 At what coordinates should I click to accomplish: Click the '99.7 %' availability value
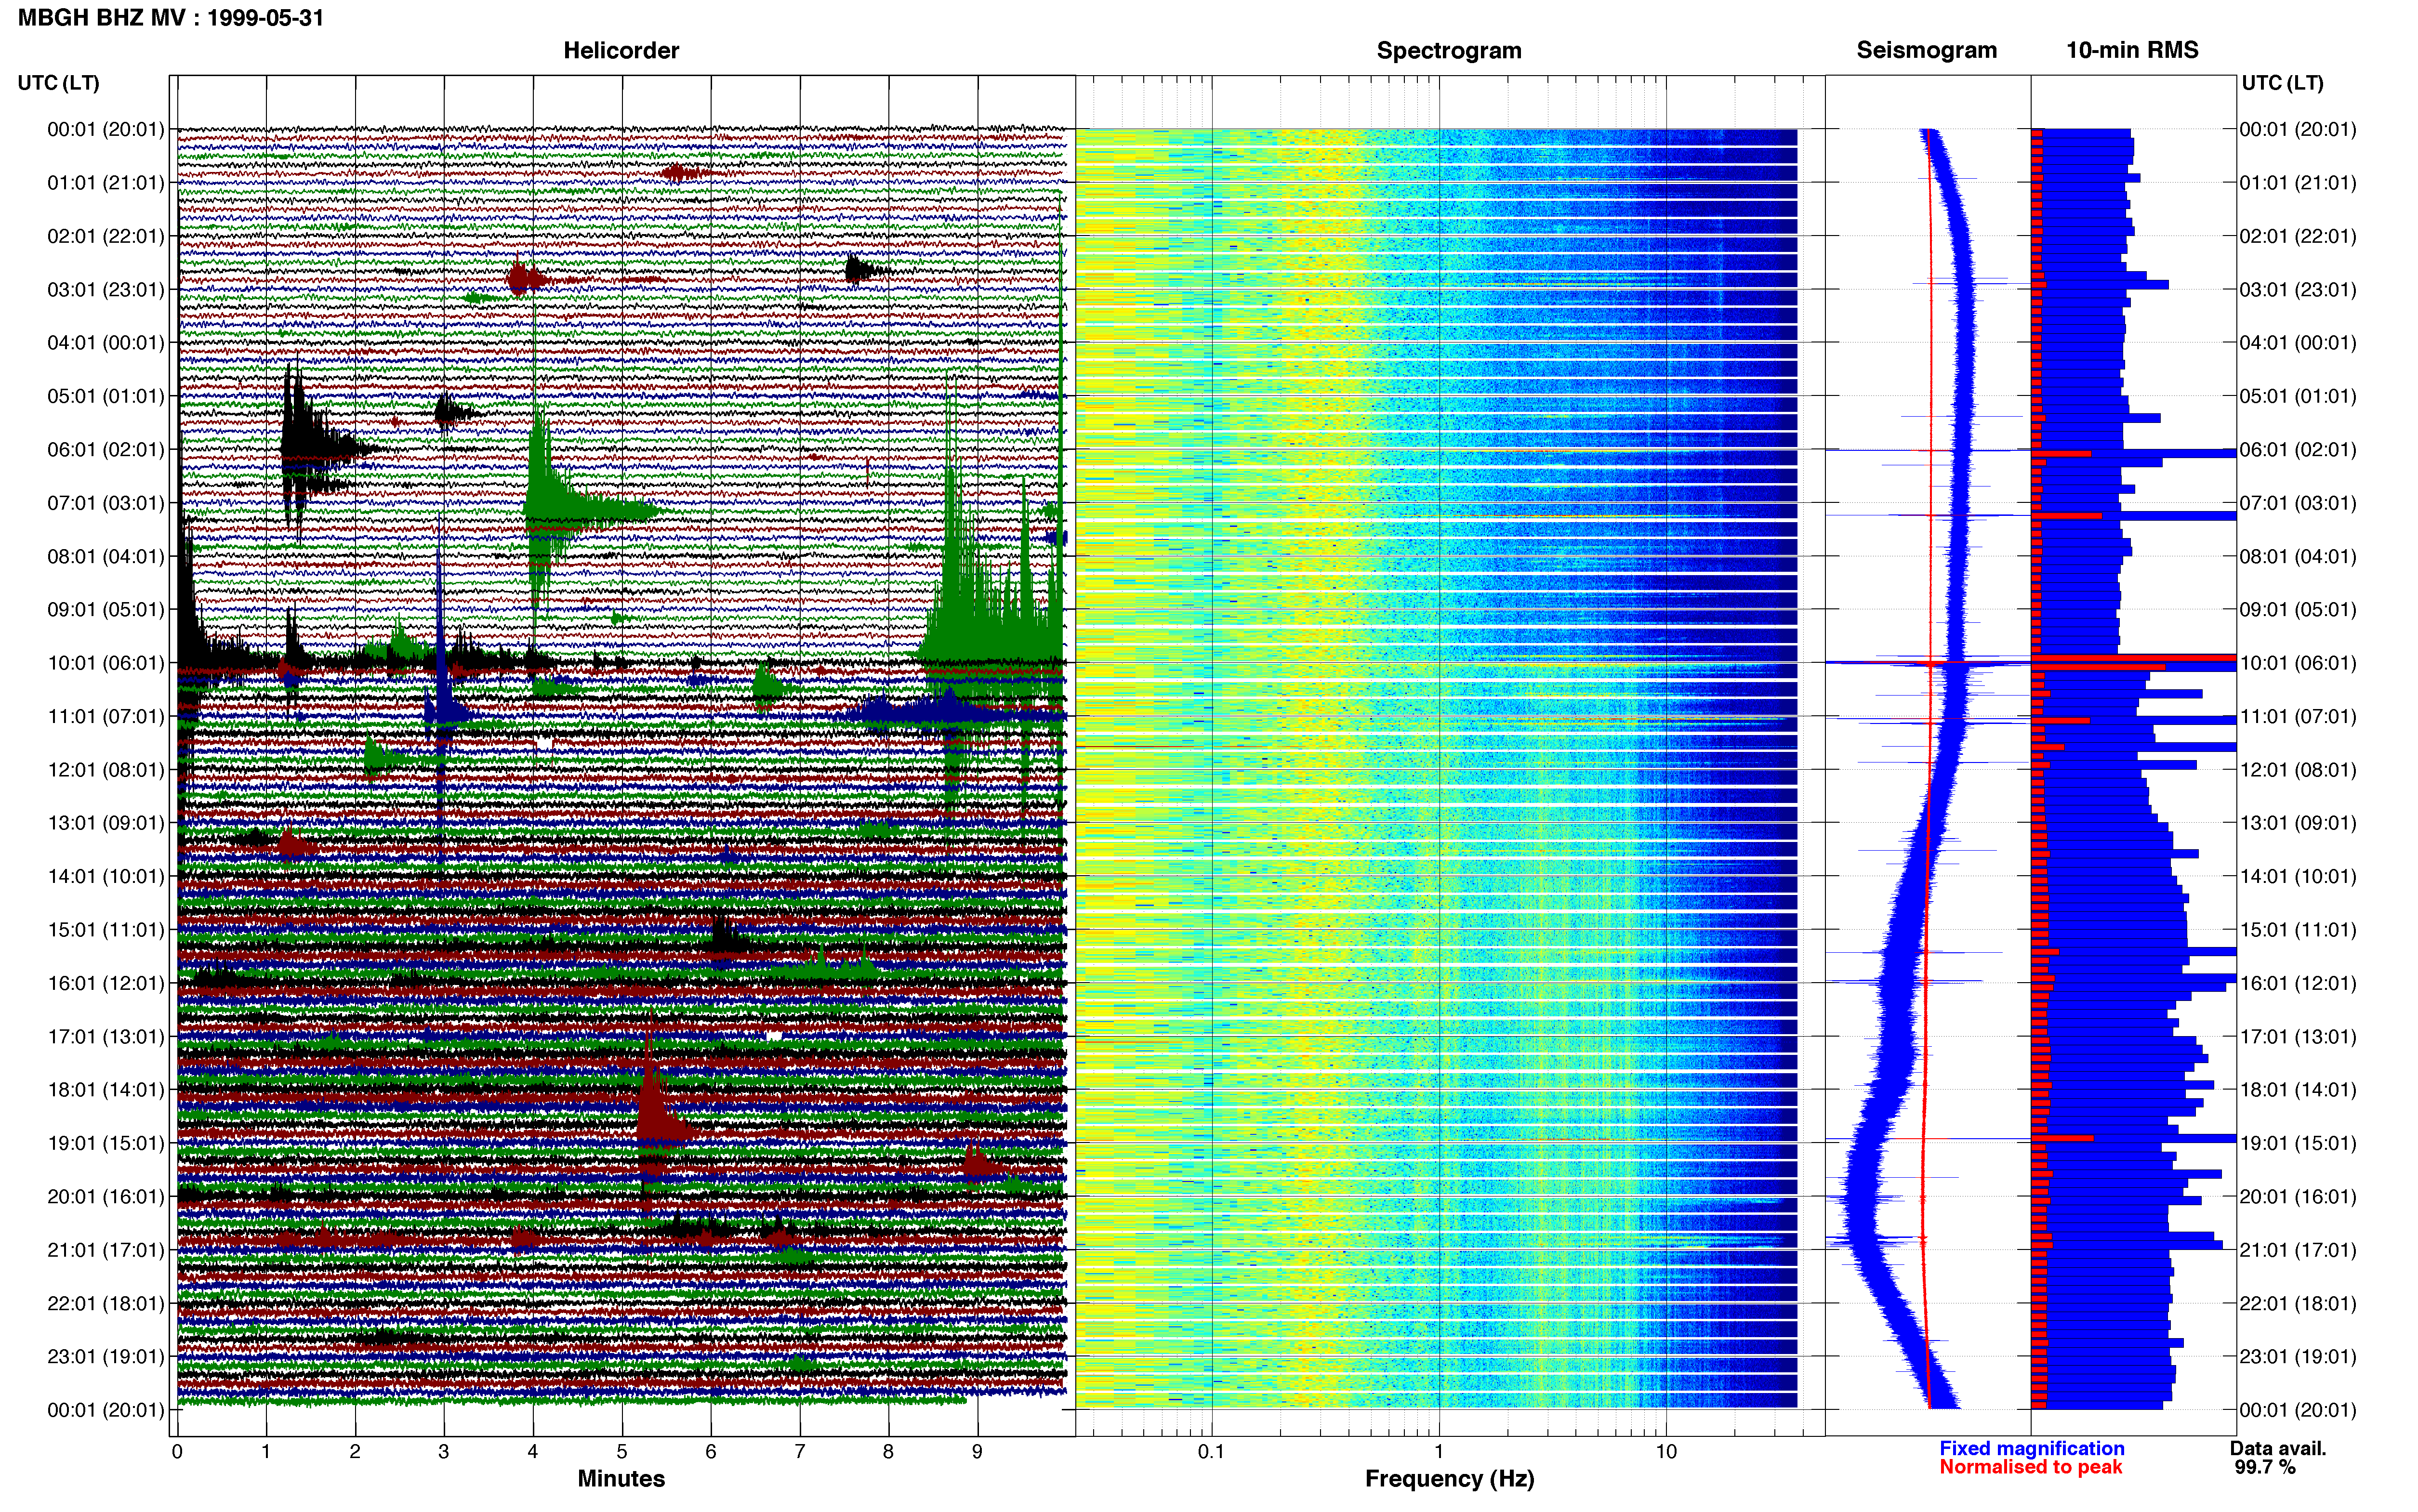pyautogui.click(x=2265, y=1467)
